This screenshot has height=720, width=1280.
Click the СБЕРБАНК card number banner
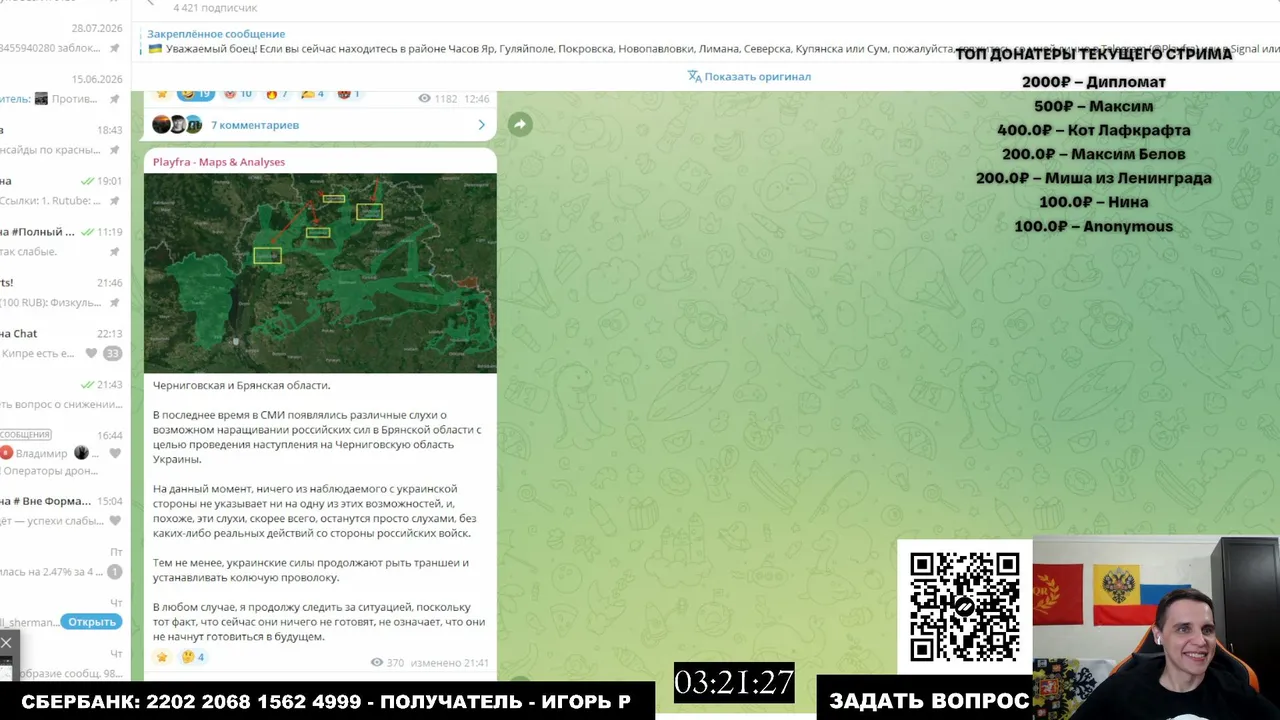click(326, 701)
